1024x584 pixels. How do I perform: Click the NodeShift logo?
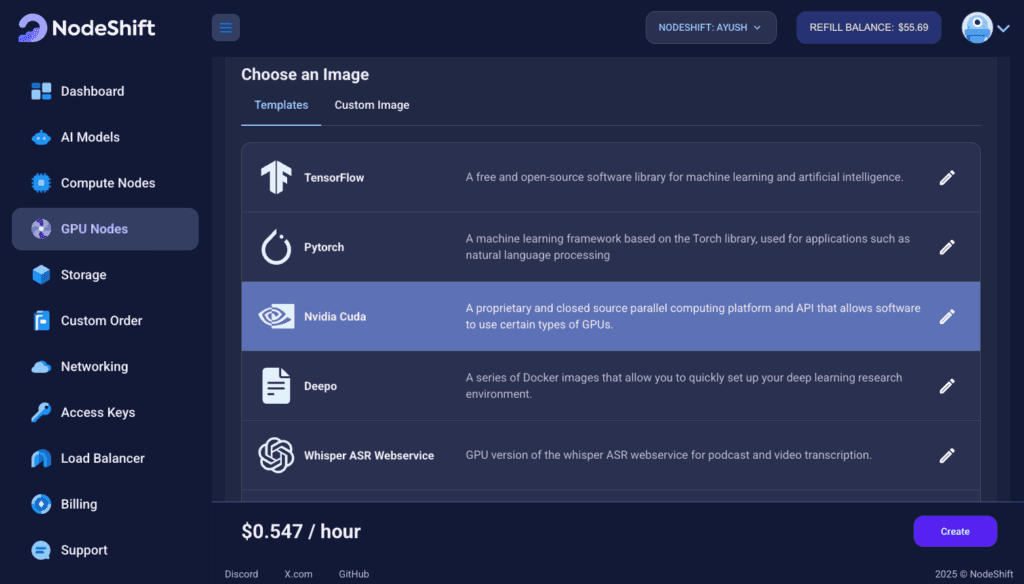point(87,28)
